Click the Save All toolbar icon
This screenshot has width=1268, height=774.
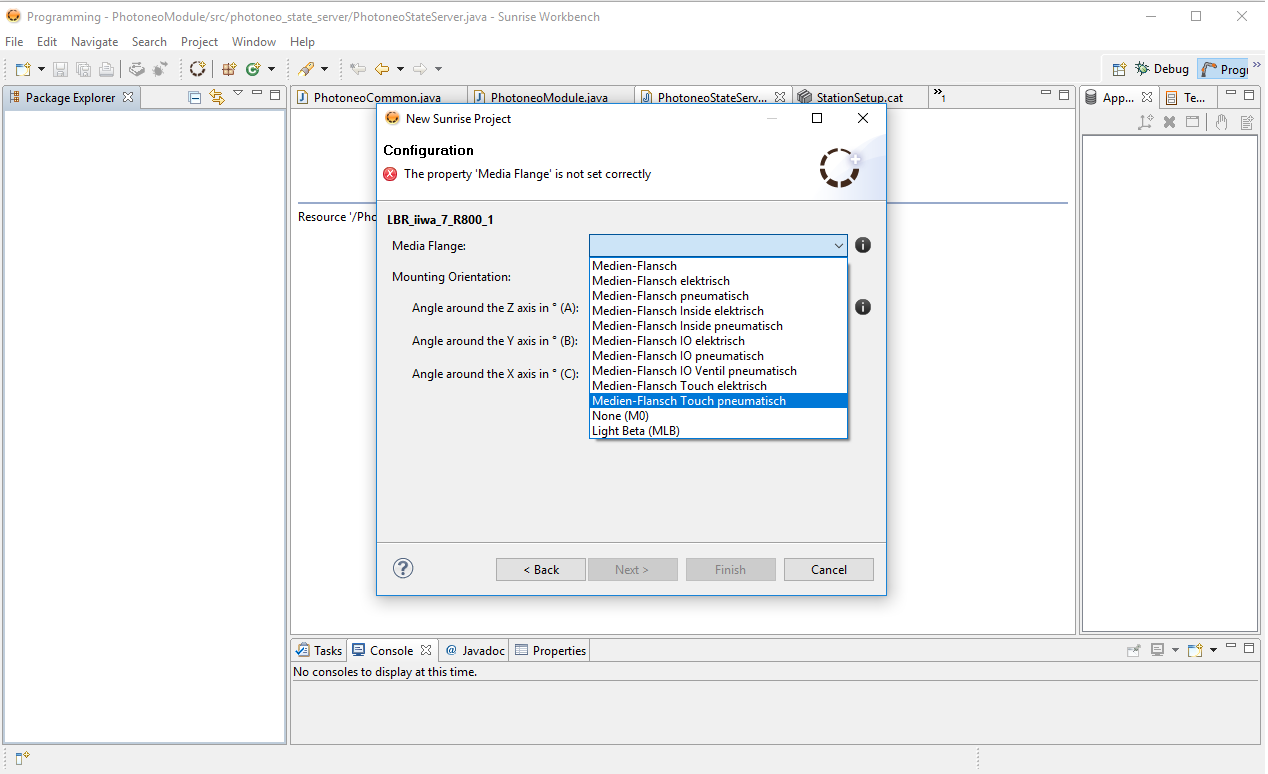pyautogui.click(x=83, y=69)
